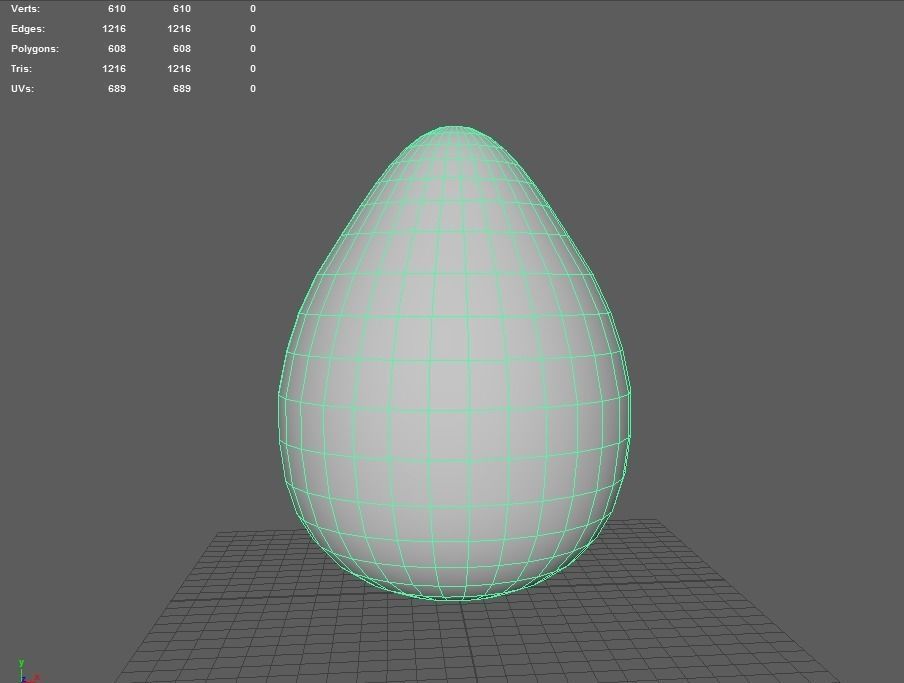Click the Edges label in the poly count display
The image size is (904, 683).
tap(28, 29)
